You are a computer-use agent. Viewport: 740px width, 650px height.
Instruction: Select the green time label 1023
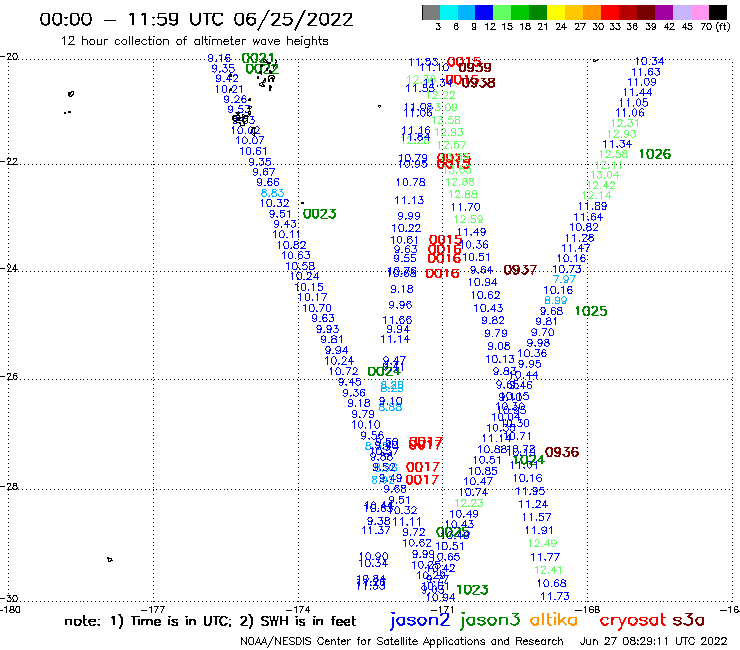tap(472, 590)
